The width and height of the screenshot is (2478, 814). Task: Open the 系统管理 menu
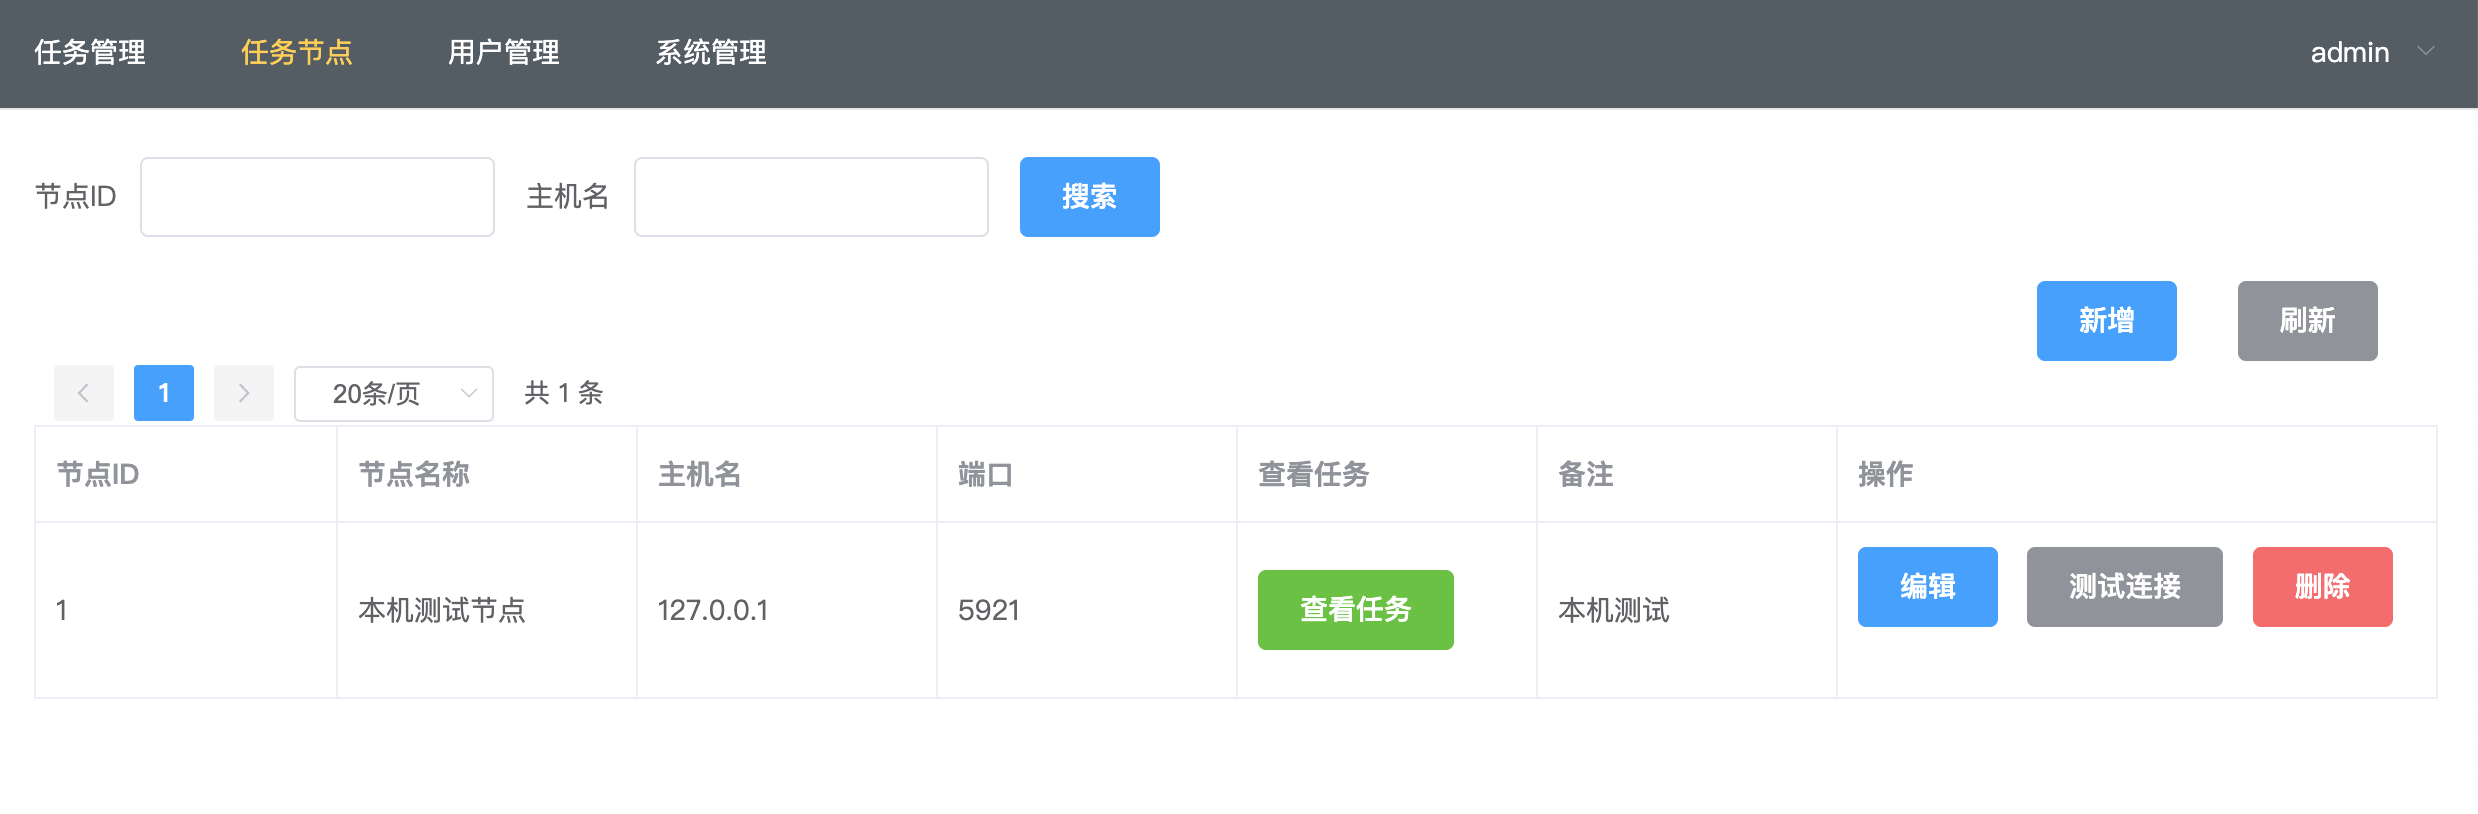tap(711, 52)
